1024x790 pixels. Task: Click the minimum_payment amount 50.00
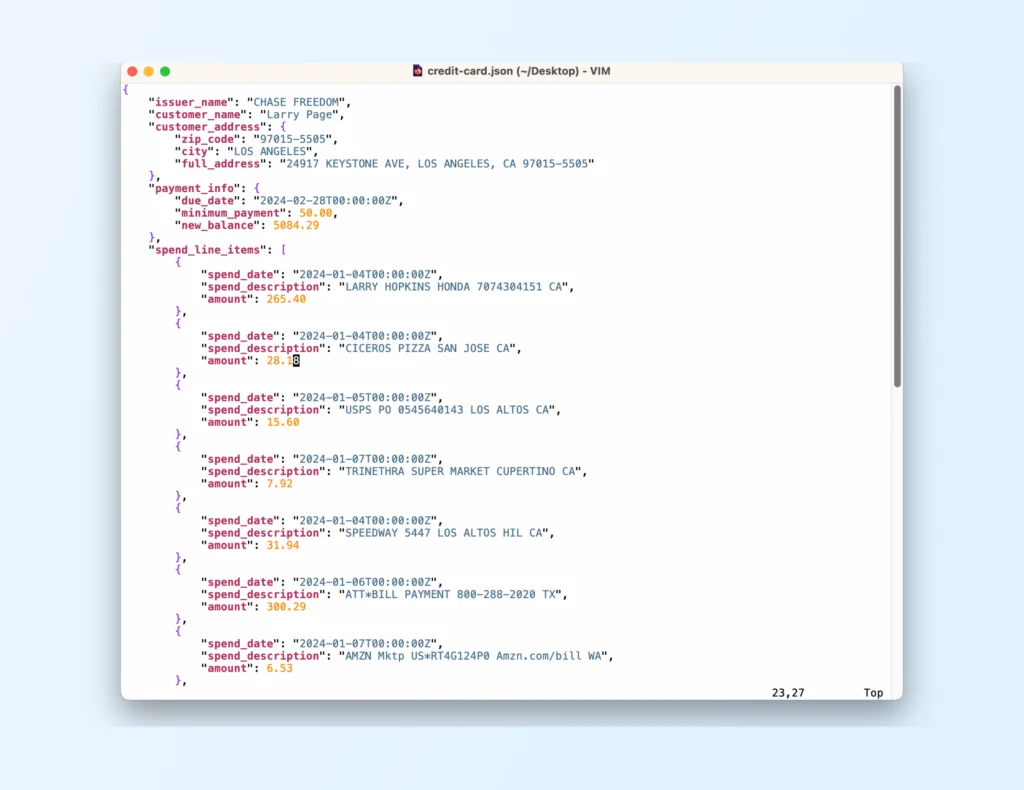(317, 213)
